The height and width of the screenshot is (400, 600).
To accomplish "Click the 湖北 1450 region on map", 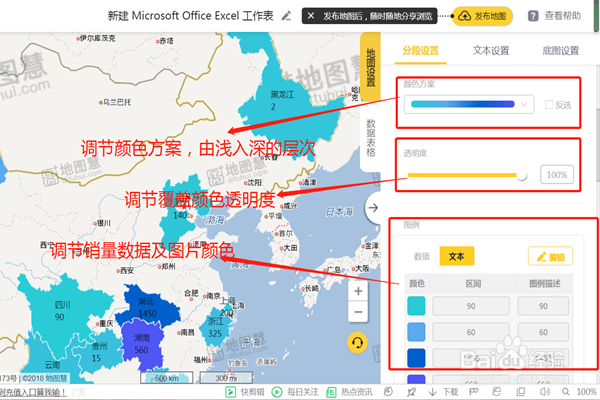I will point(147,307).
